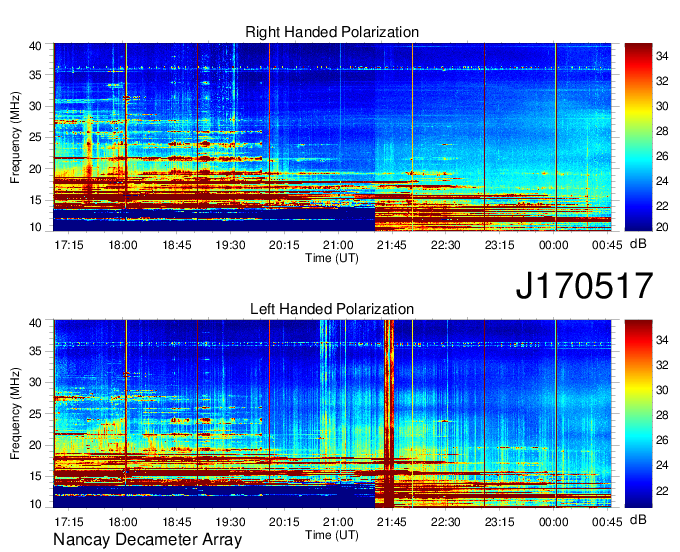Select "22" value on Left Handed color bar

(662, 490)
